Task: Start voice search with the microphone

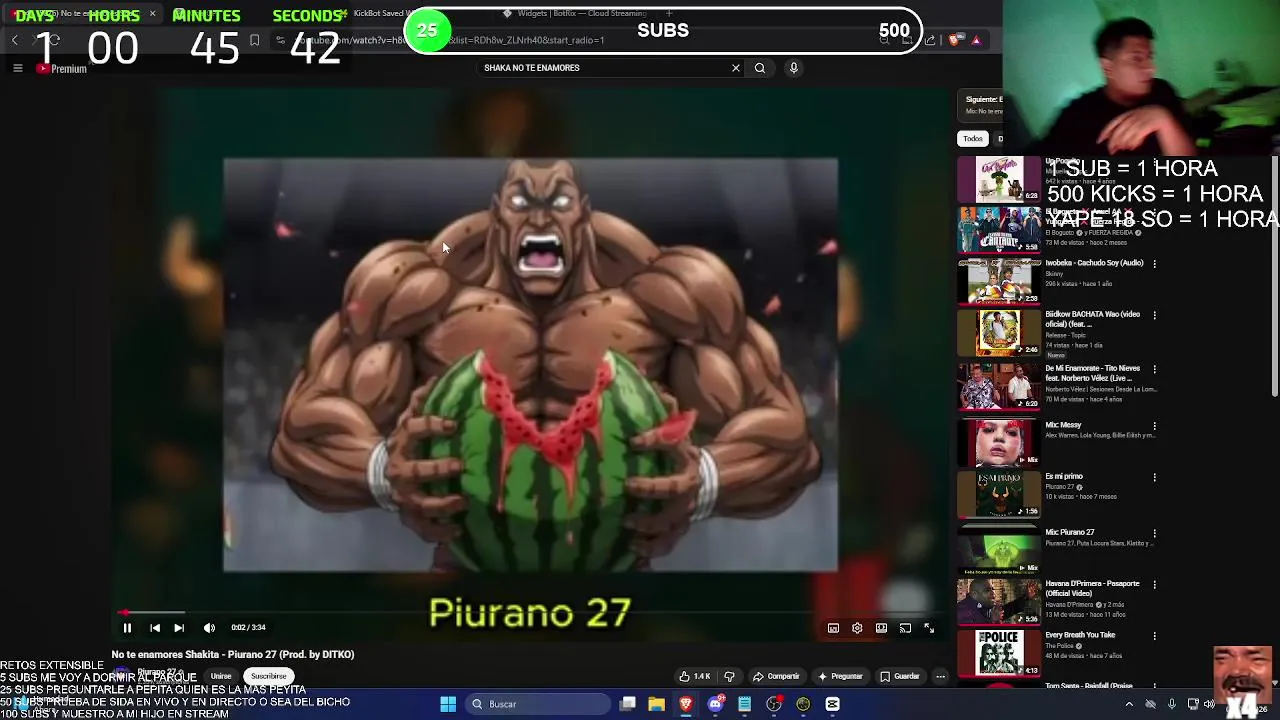Action: [x=794, y=68]
